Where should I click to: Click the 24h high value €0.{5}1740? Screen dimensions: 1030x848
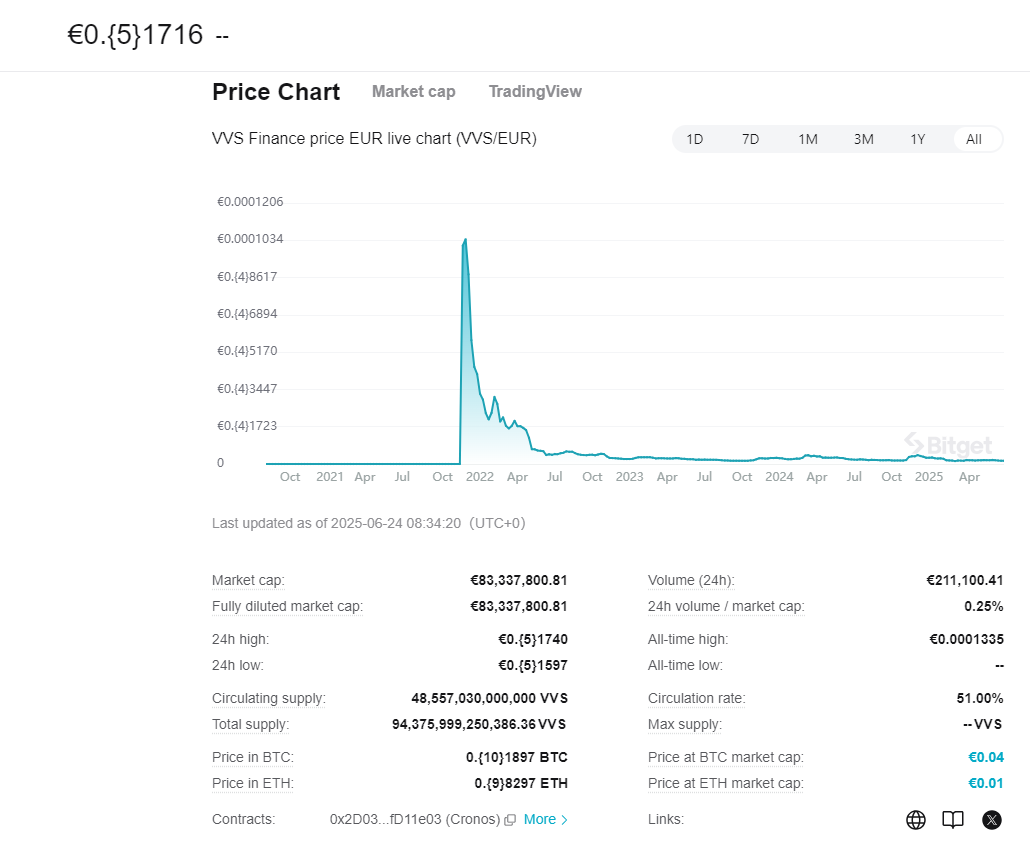point(533,640)
